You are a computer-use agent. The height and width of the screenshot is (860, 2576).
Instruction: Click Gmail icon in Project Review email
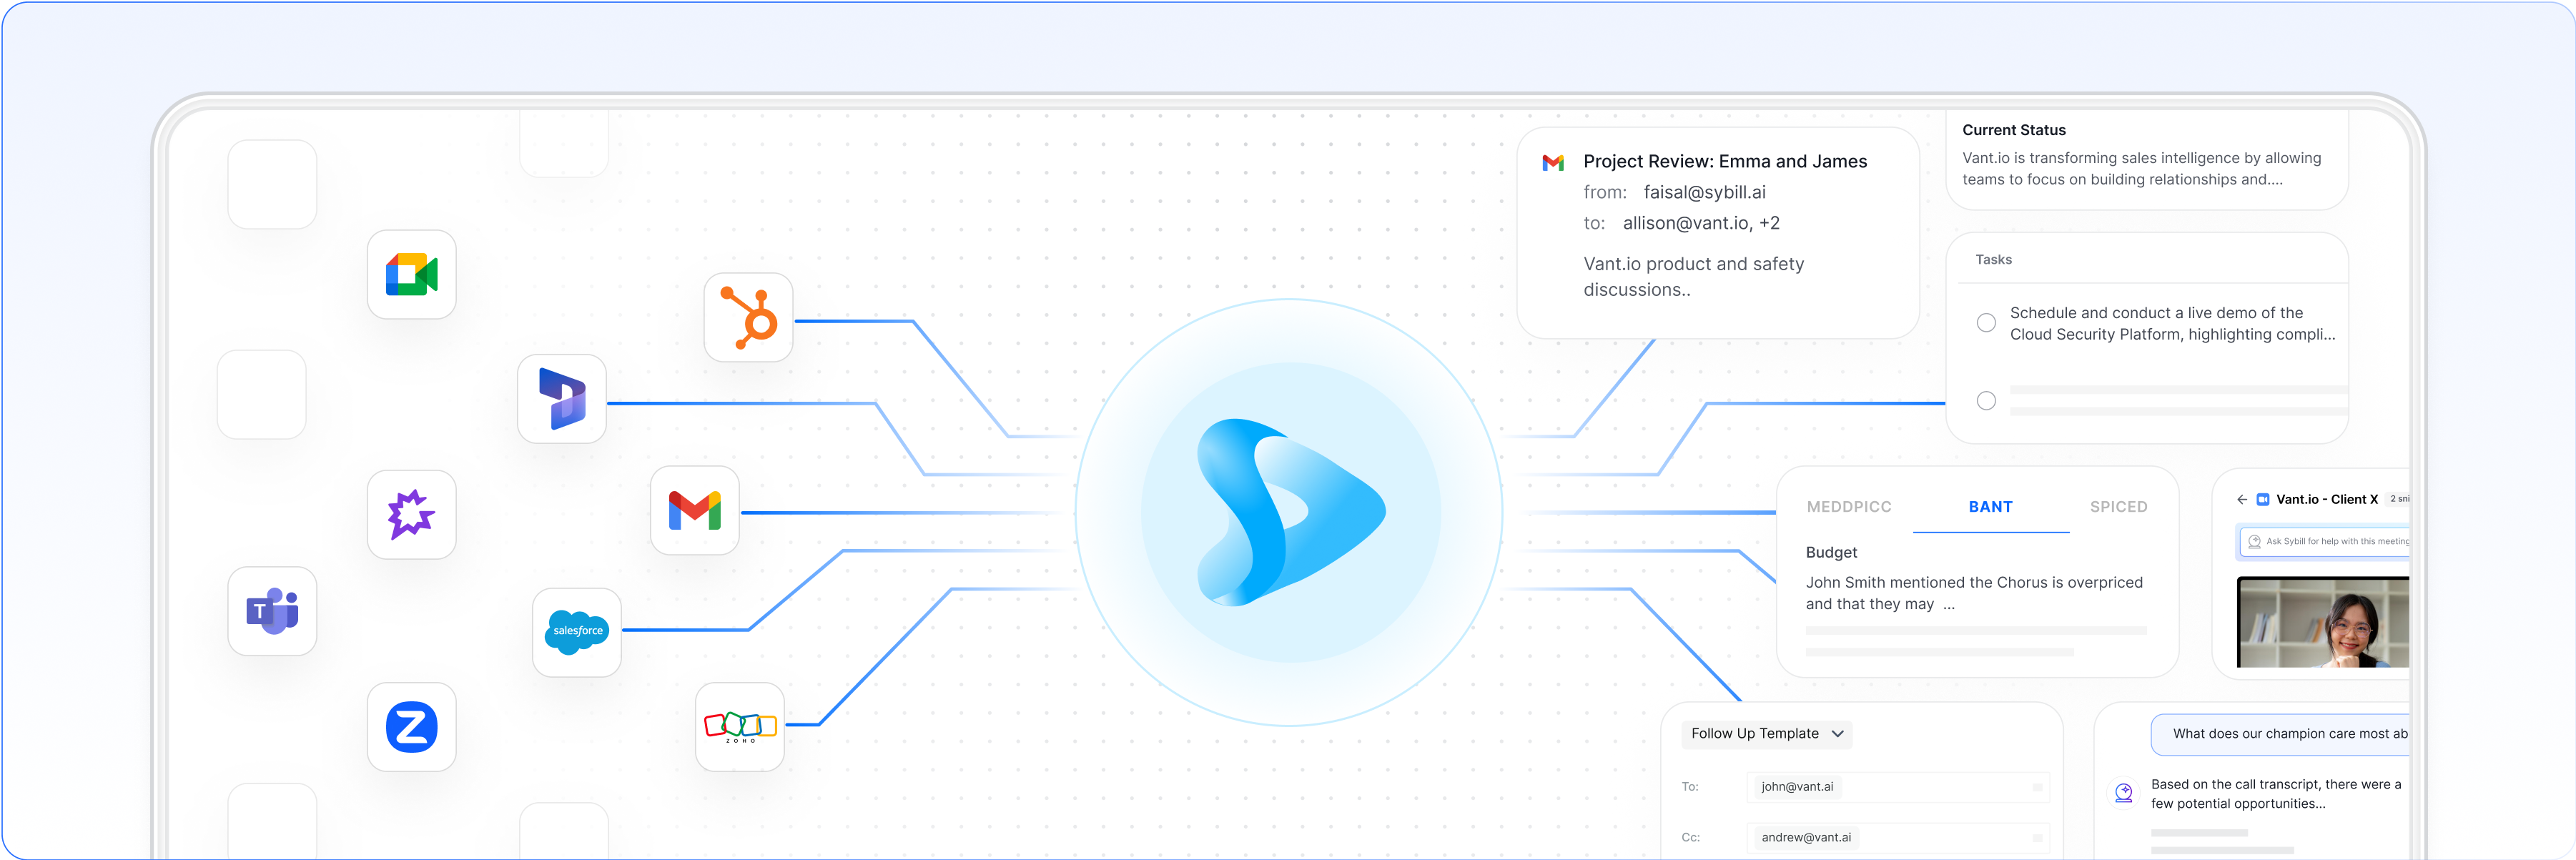pyautogui.click(x=1553, y=162)
